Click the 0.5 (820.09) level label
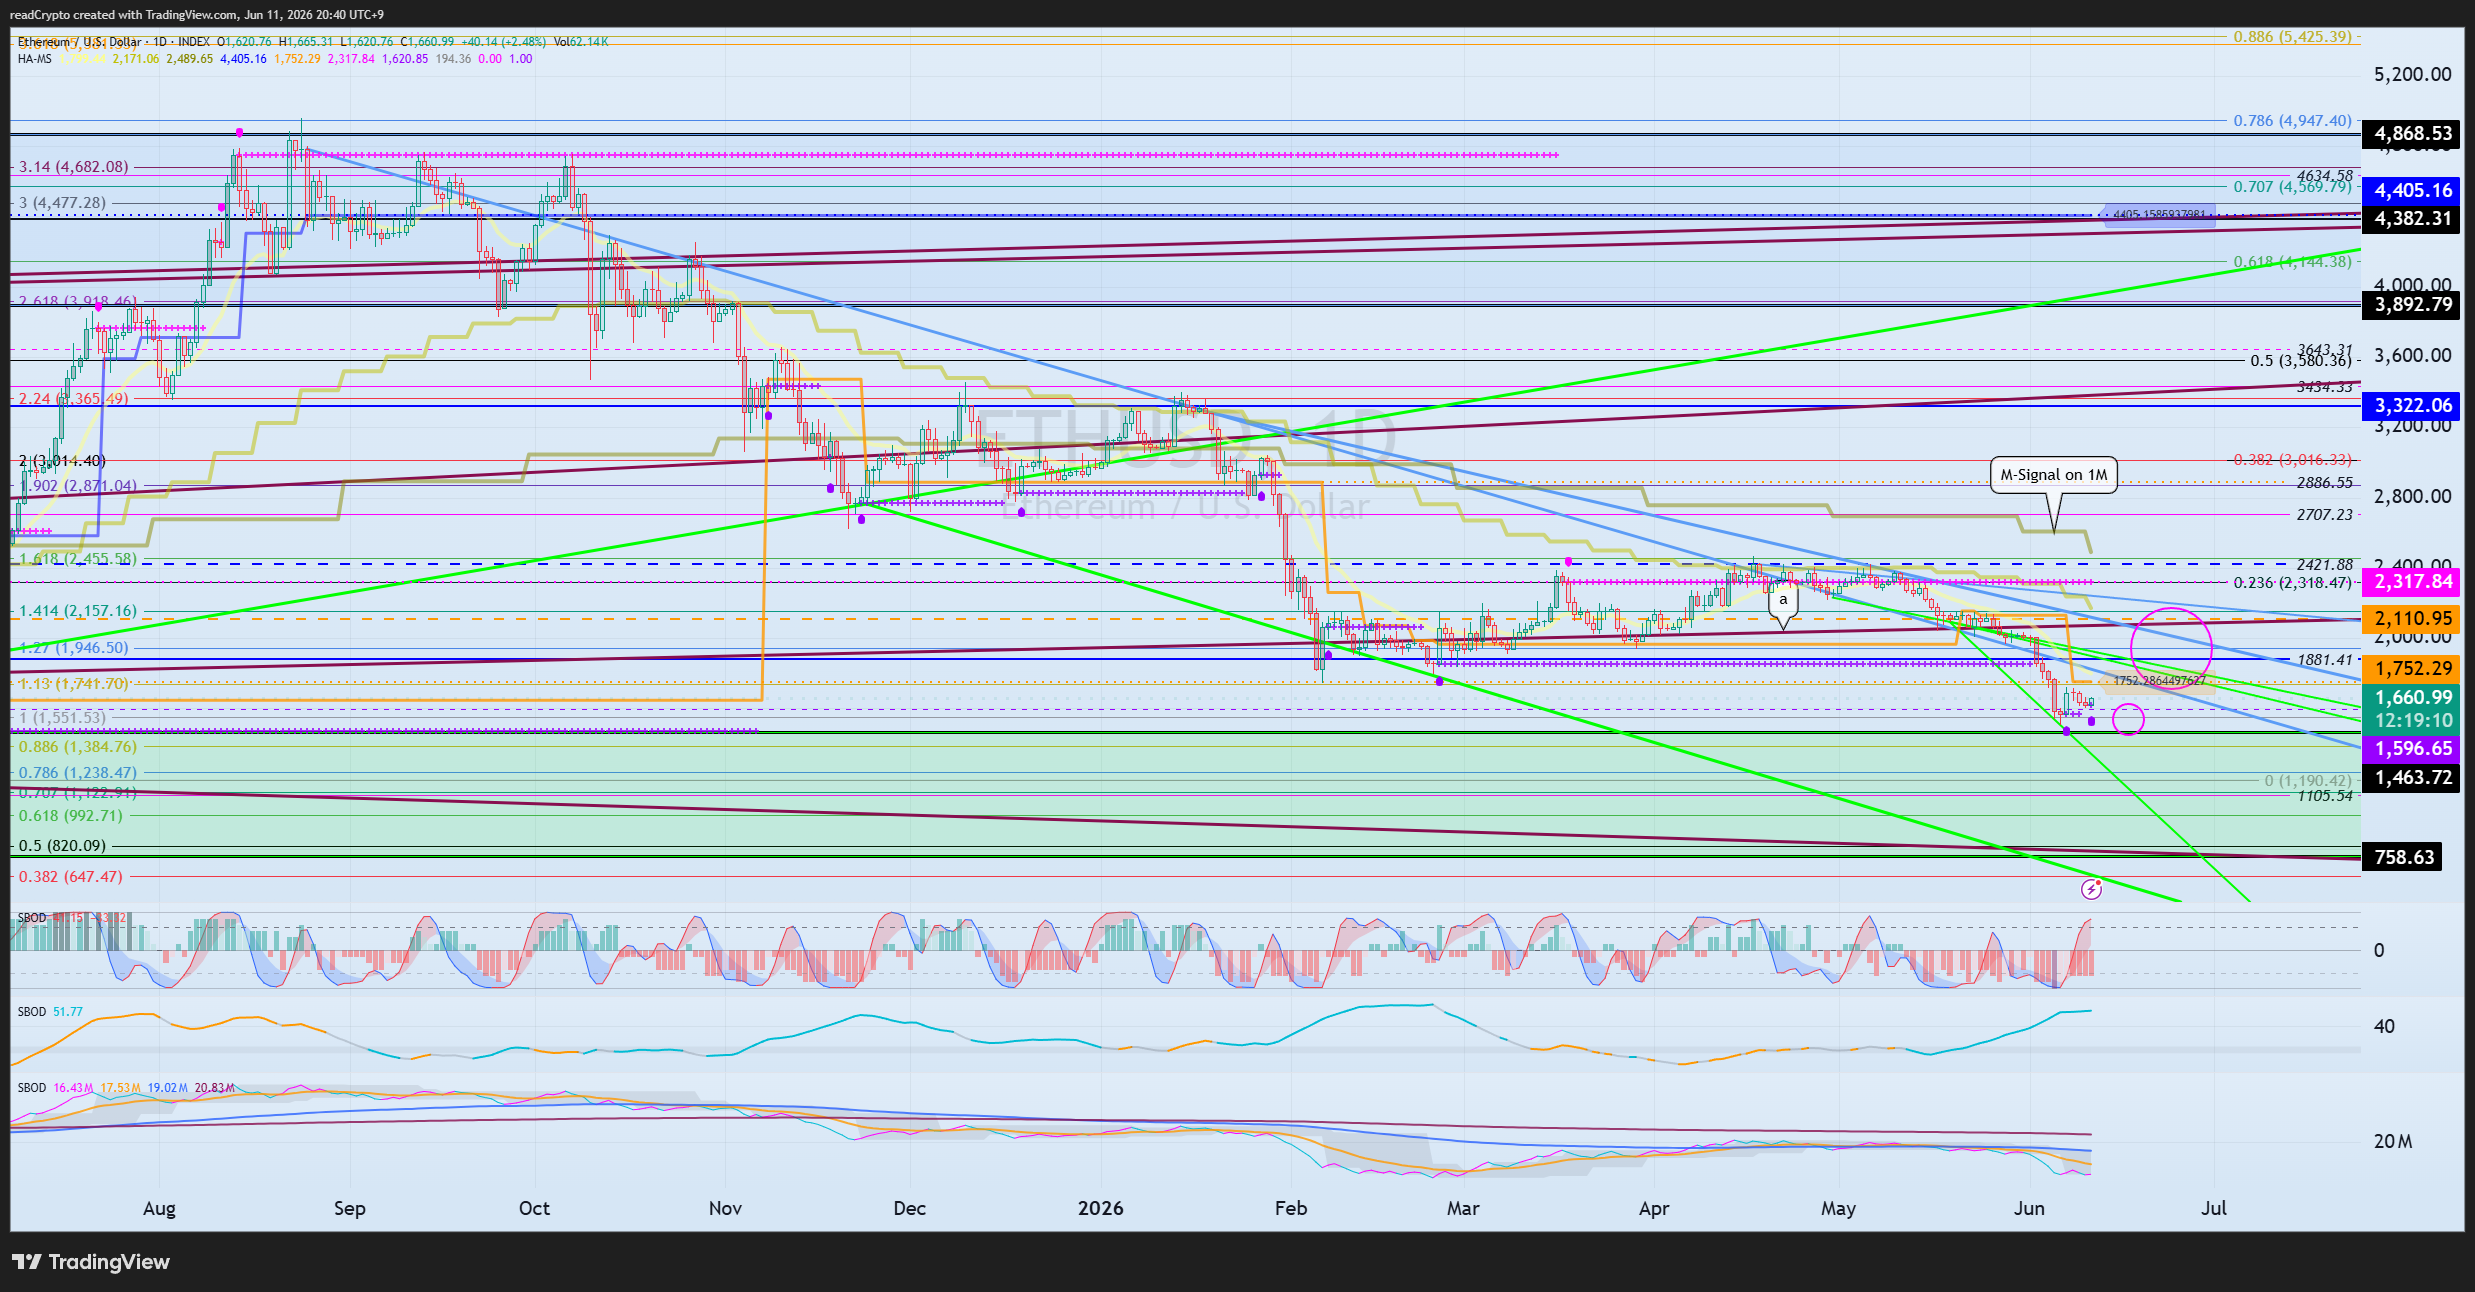The height and width of the screenshot is (1292, 2475). (x=62, y=846)
